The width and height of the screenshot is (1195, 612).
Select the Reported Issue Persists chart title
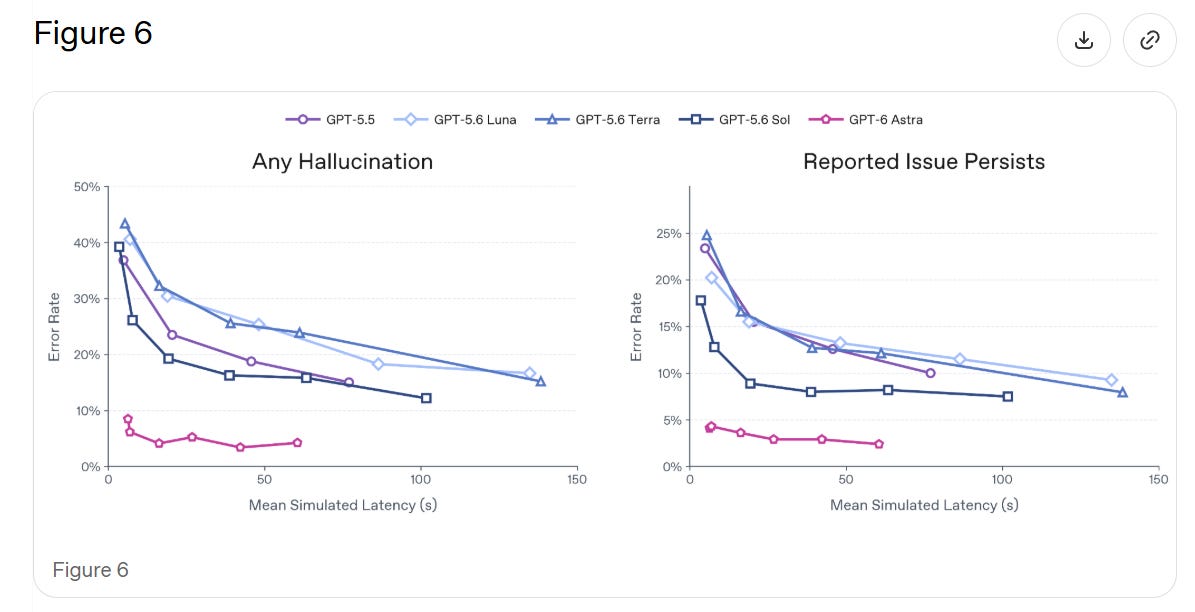click(924, 162)
